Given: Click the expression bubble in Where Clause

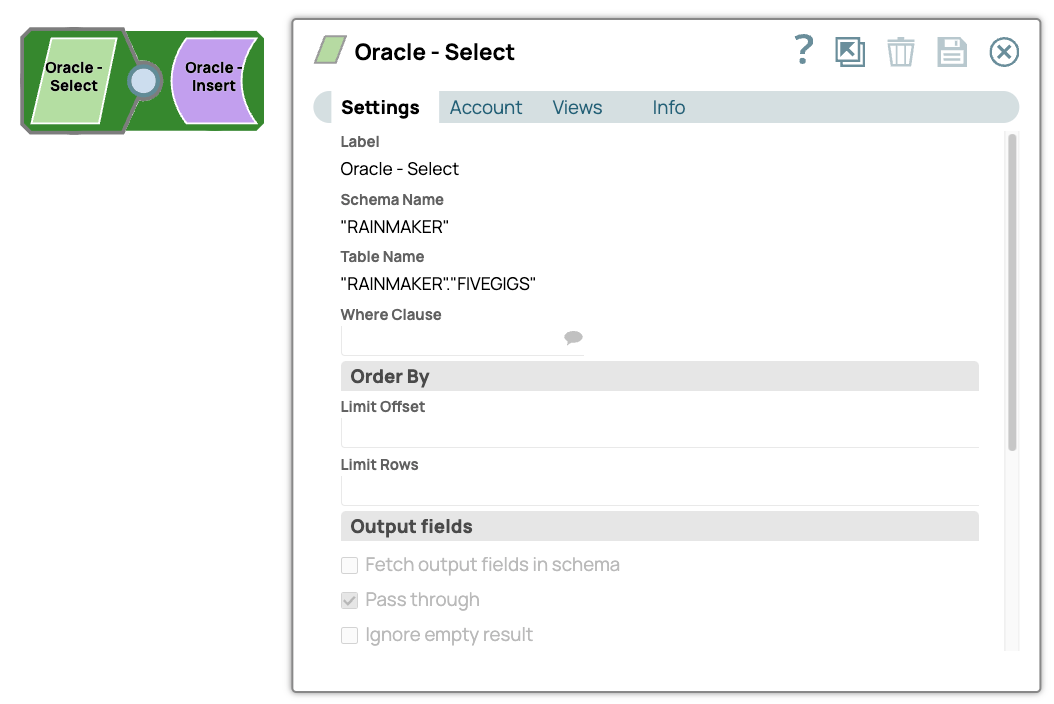Looking at the screenshot, I should (573, 338).
